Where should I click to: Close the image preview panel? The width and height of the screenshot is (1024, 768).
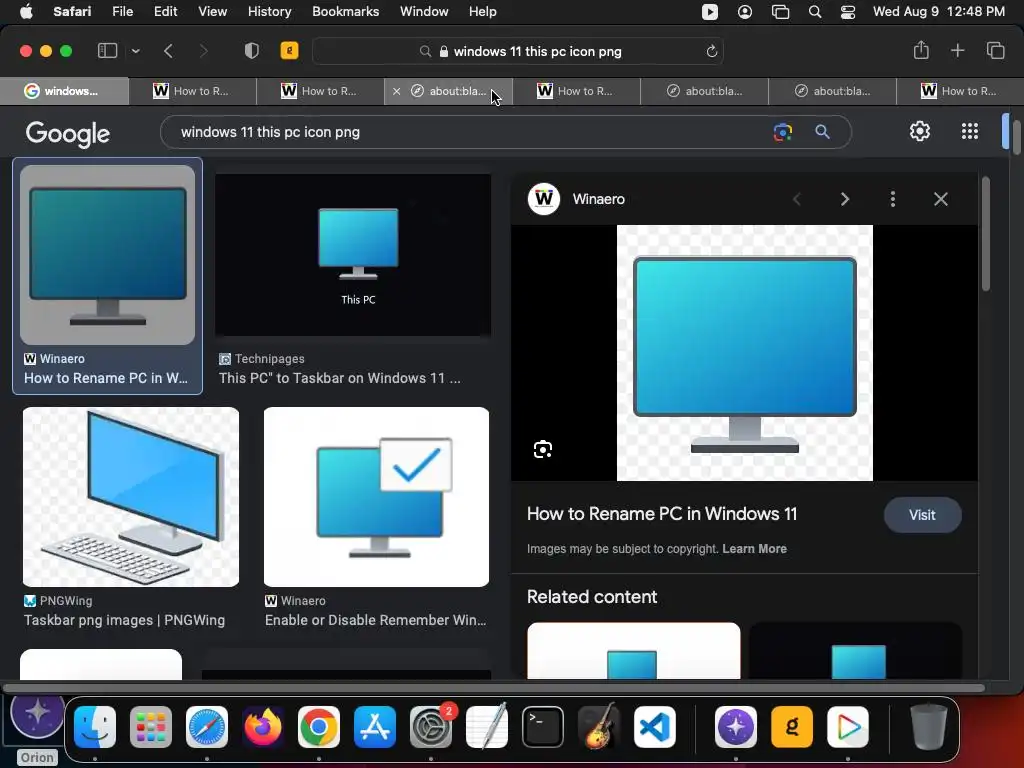point(940,199)
